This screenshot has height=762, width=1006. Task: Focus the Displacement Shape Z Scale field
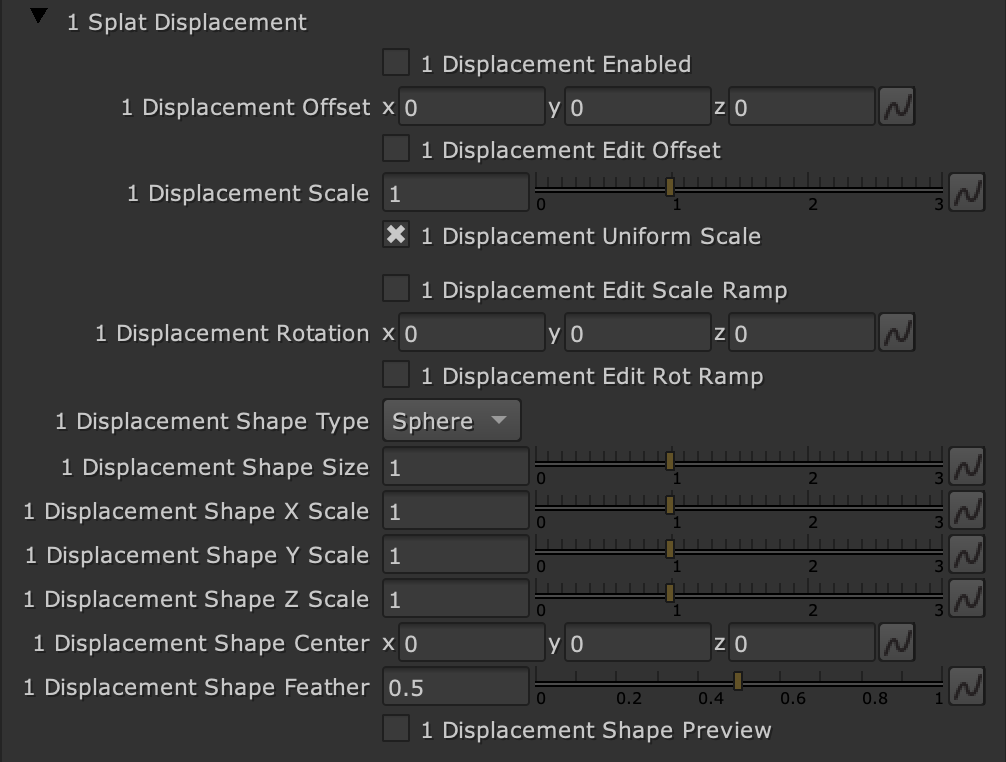pos(456,599)
